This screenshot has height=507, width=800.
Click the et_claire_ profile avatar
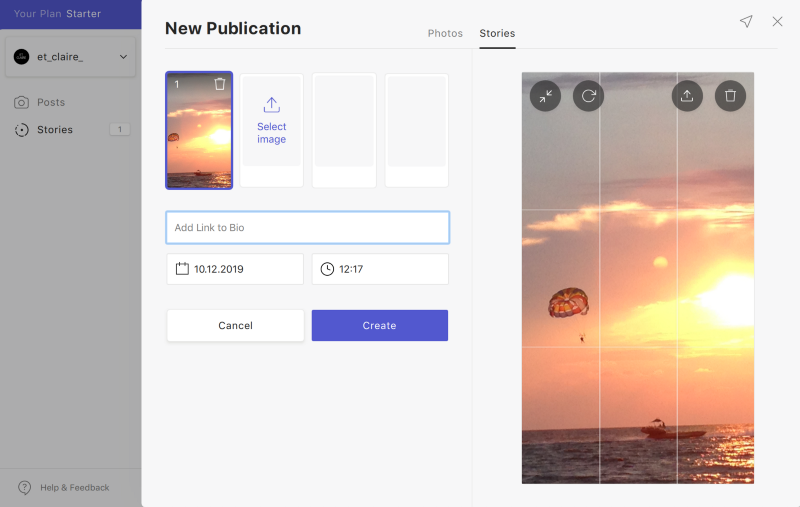click(x=21, y=57)
